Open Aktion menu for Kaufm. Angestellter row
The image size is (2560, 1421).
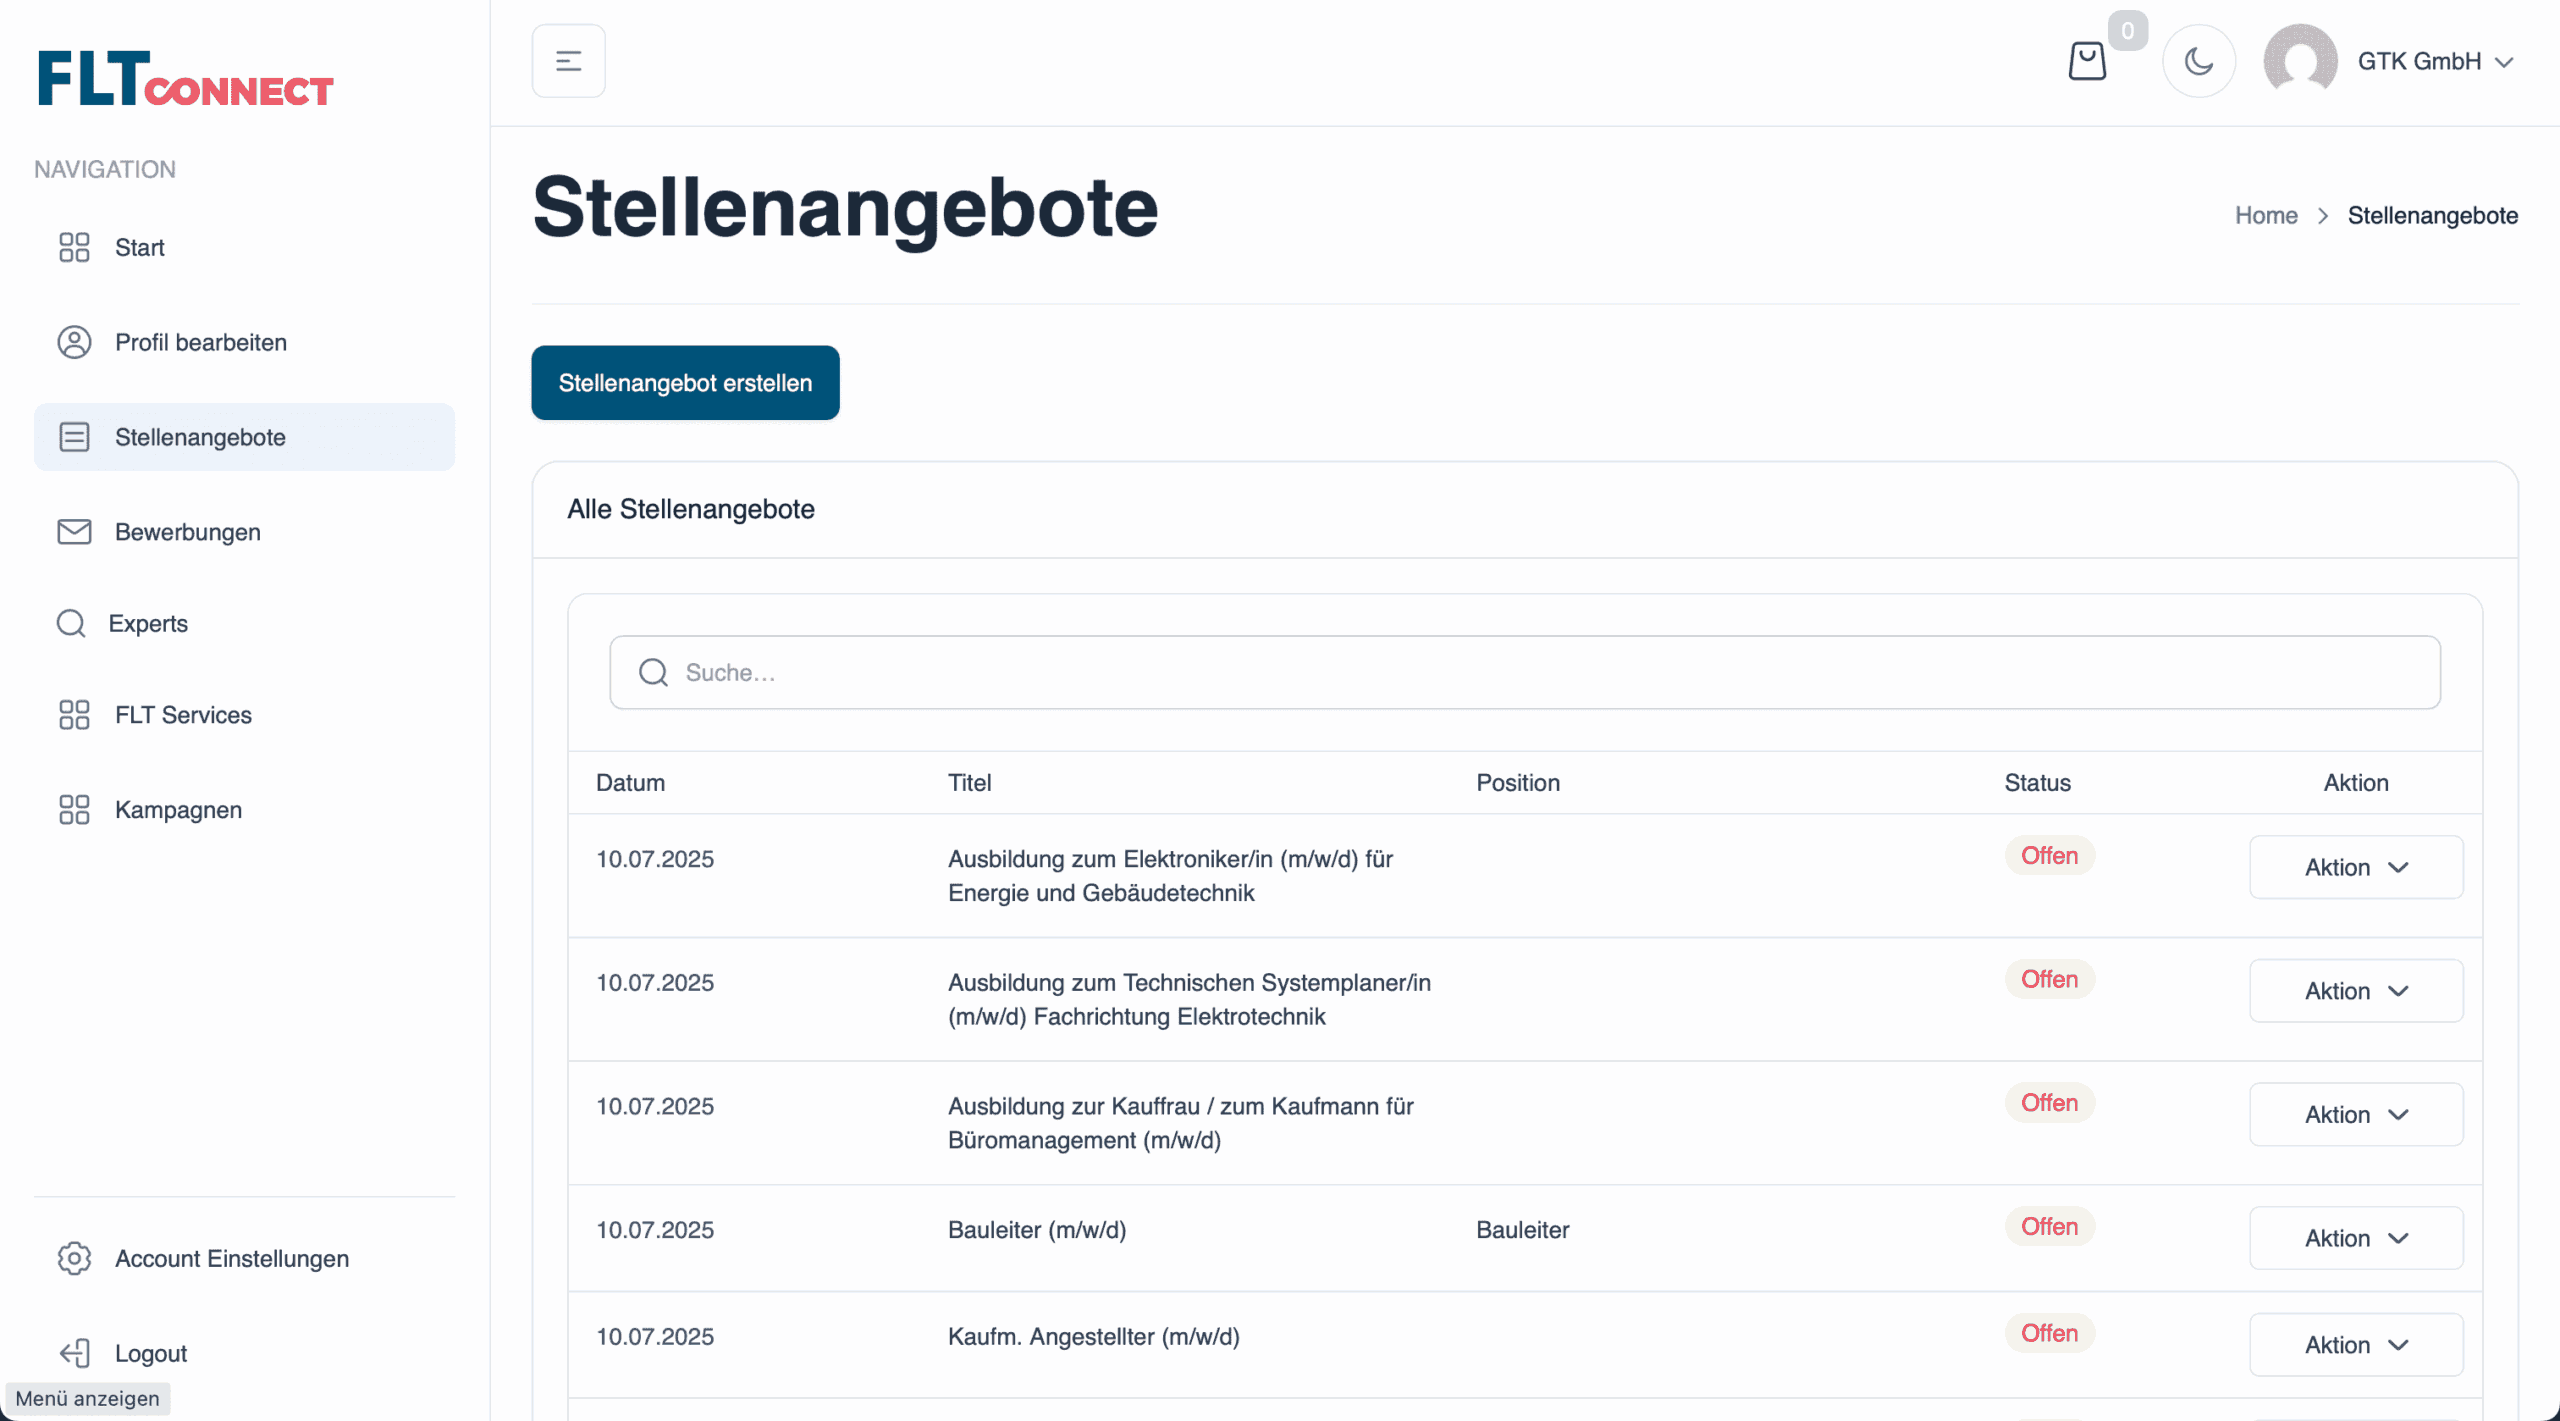click(2355, 1345)
